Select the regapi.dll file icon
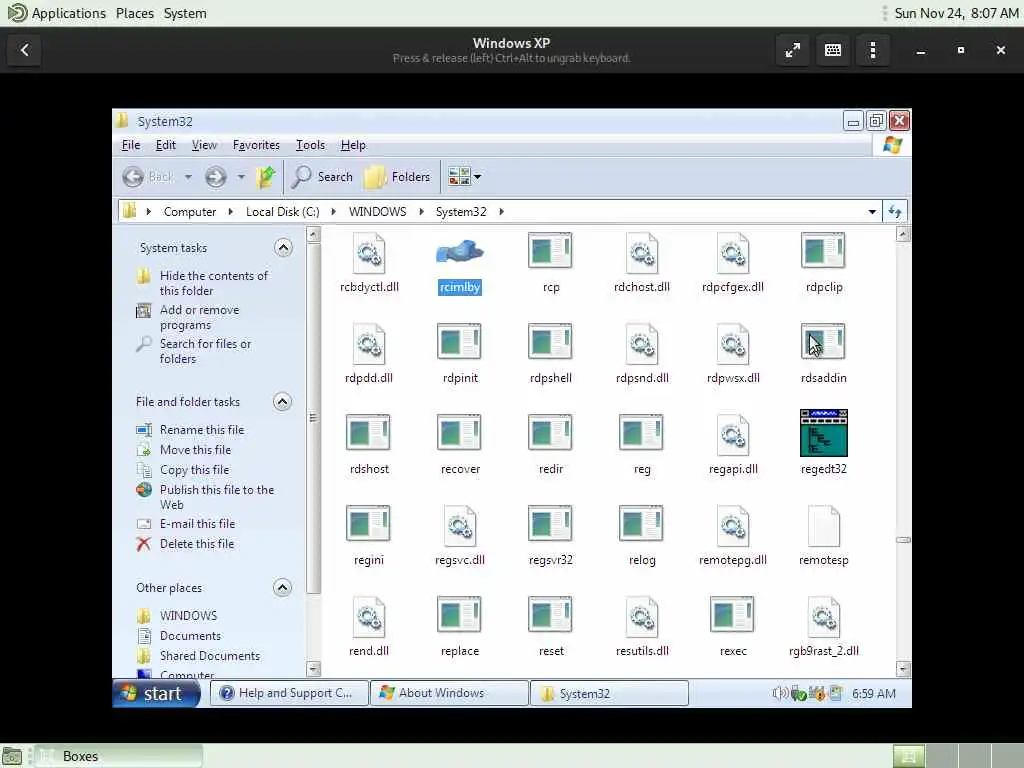The image size is (1024, 768). coord(733,435)
